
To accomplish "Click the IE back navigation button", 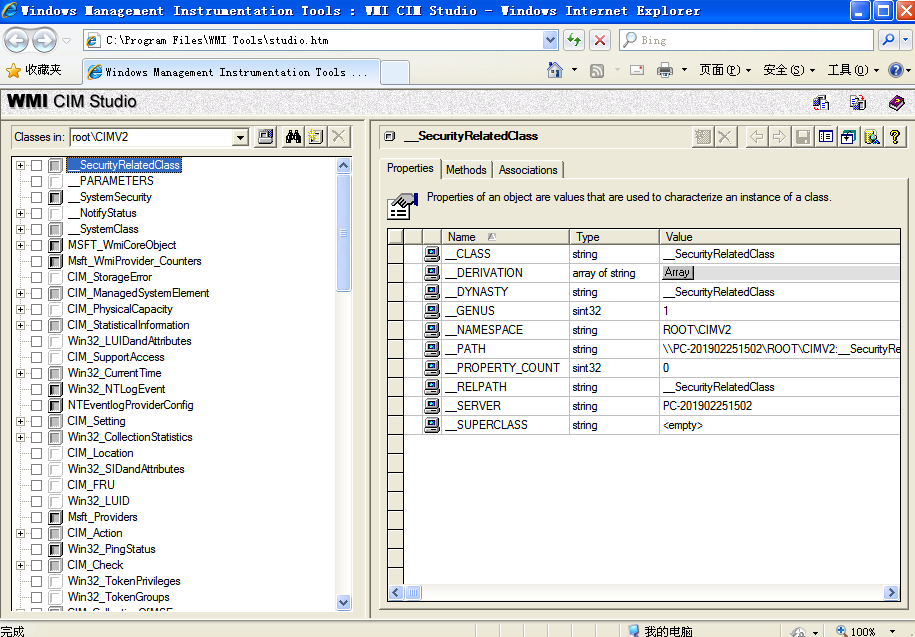I will tap(16, 40).
